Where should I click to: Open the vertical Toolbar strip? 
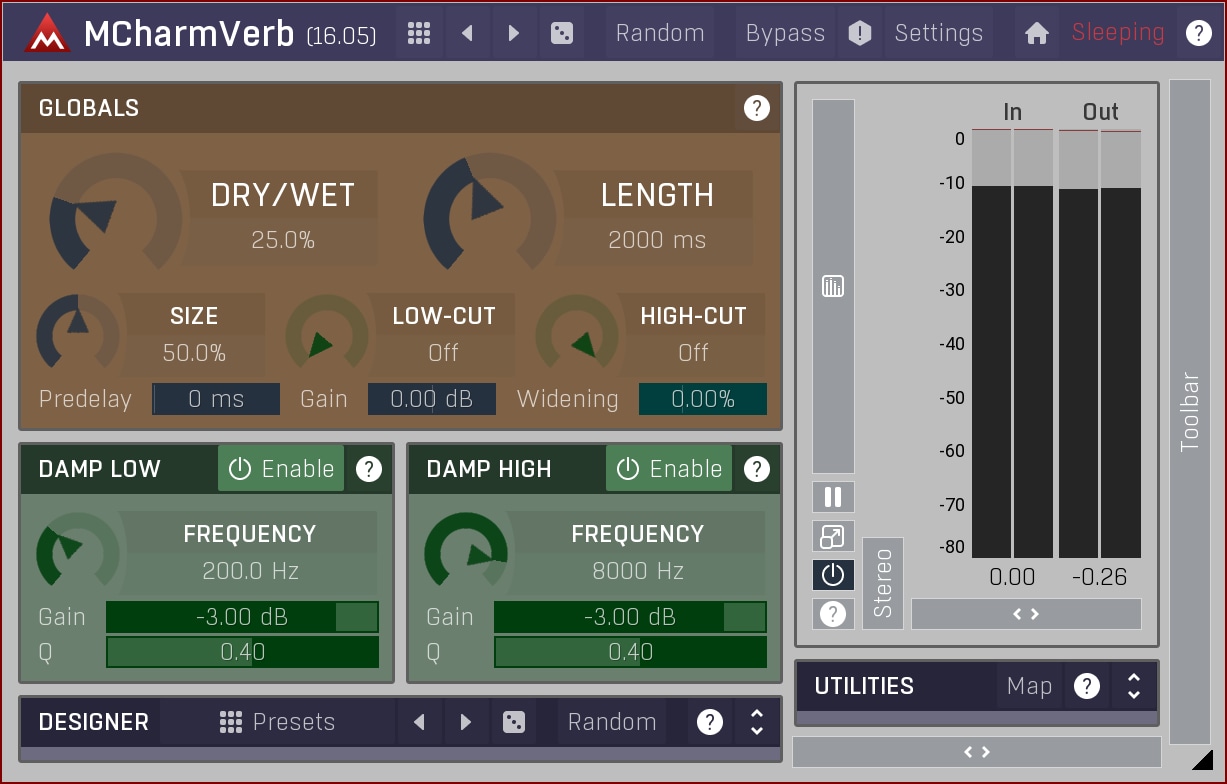point(1190,412)
